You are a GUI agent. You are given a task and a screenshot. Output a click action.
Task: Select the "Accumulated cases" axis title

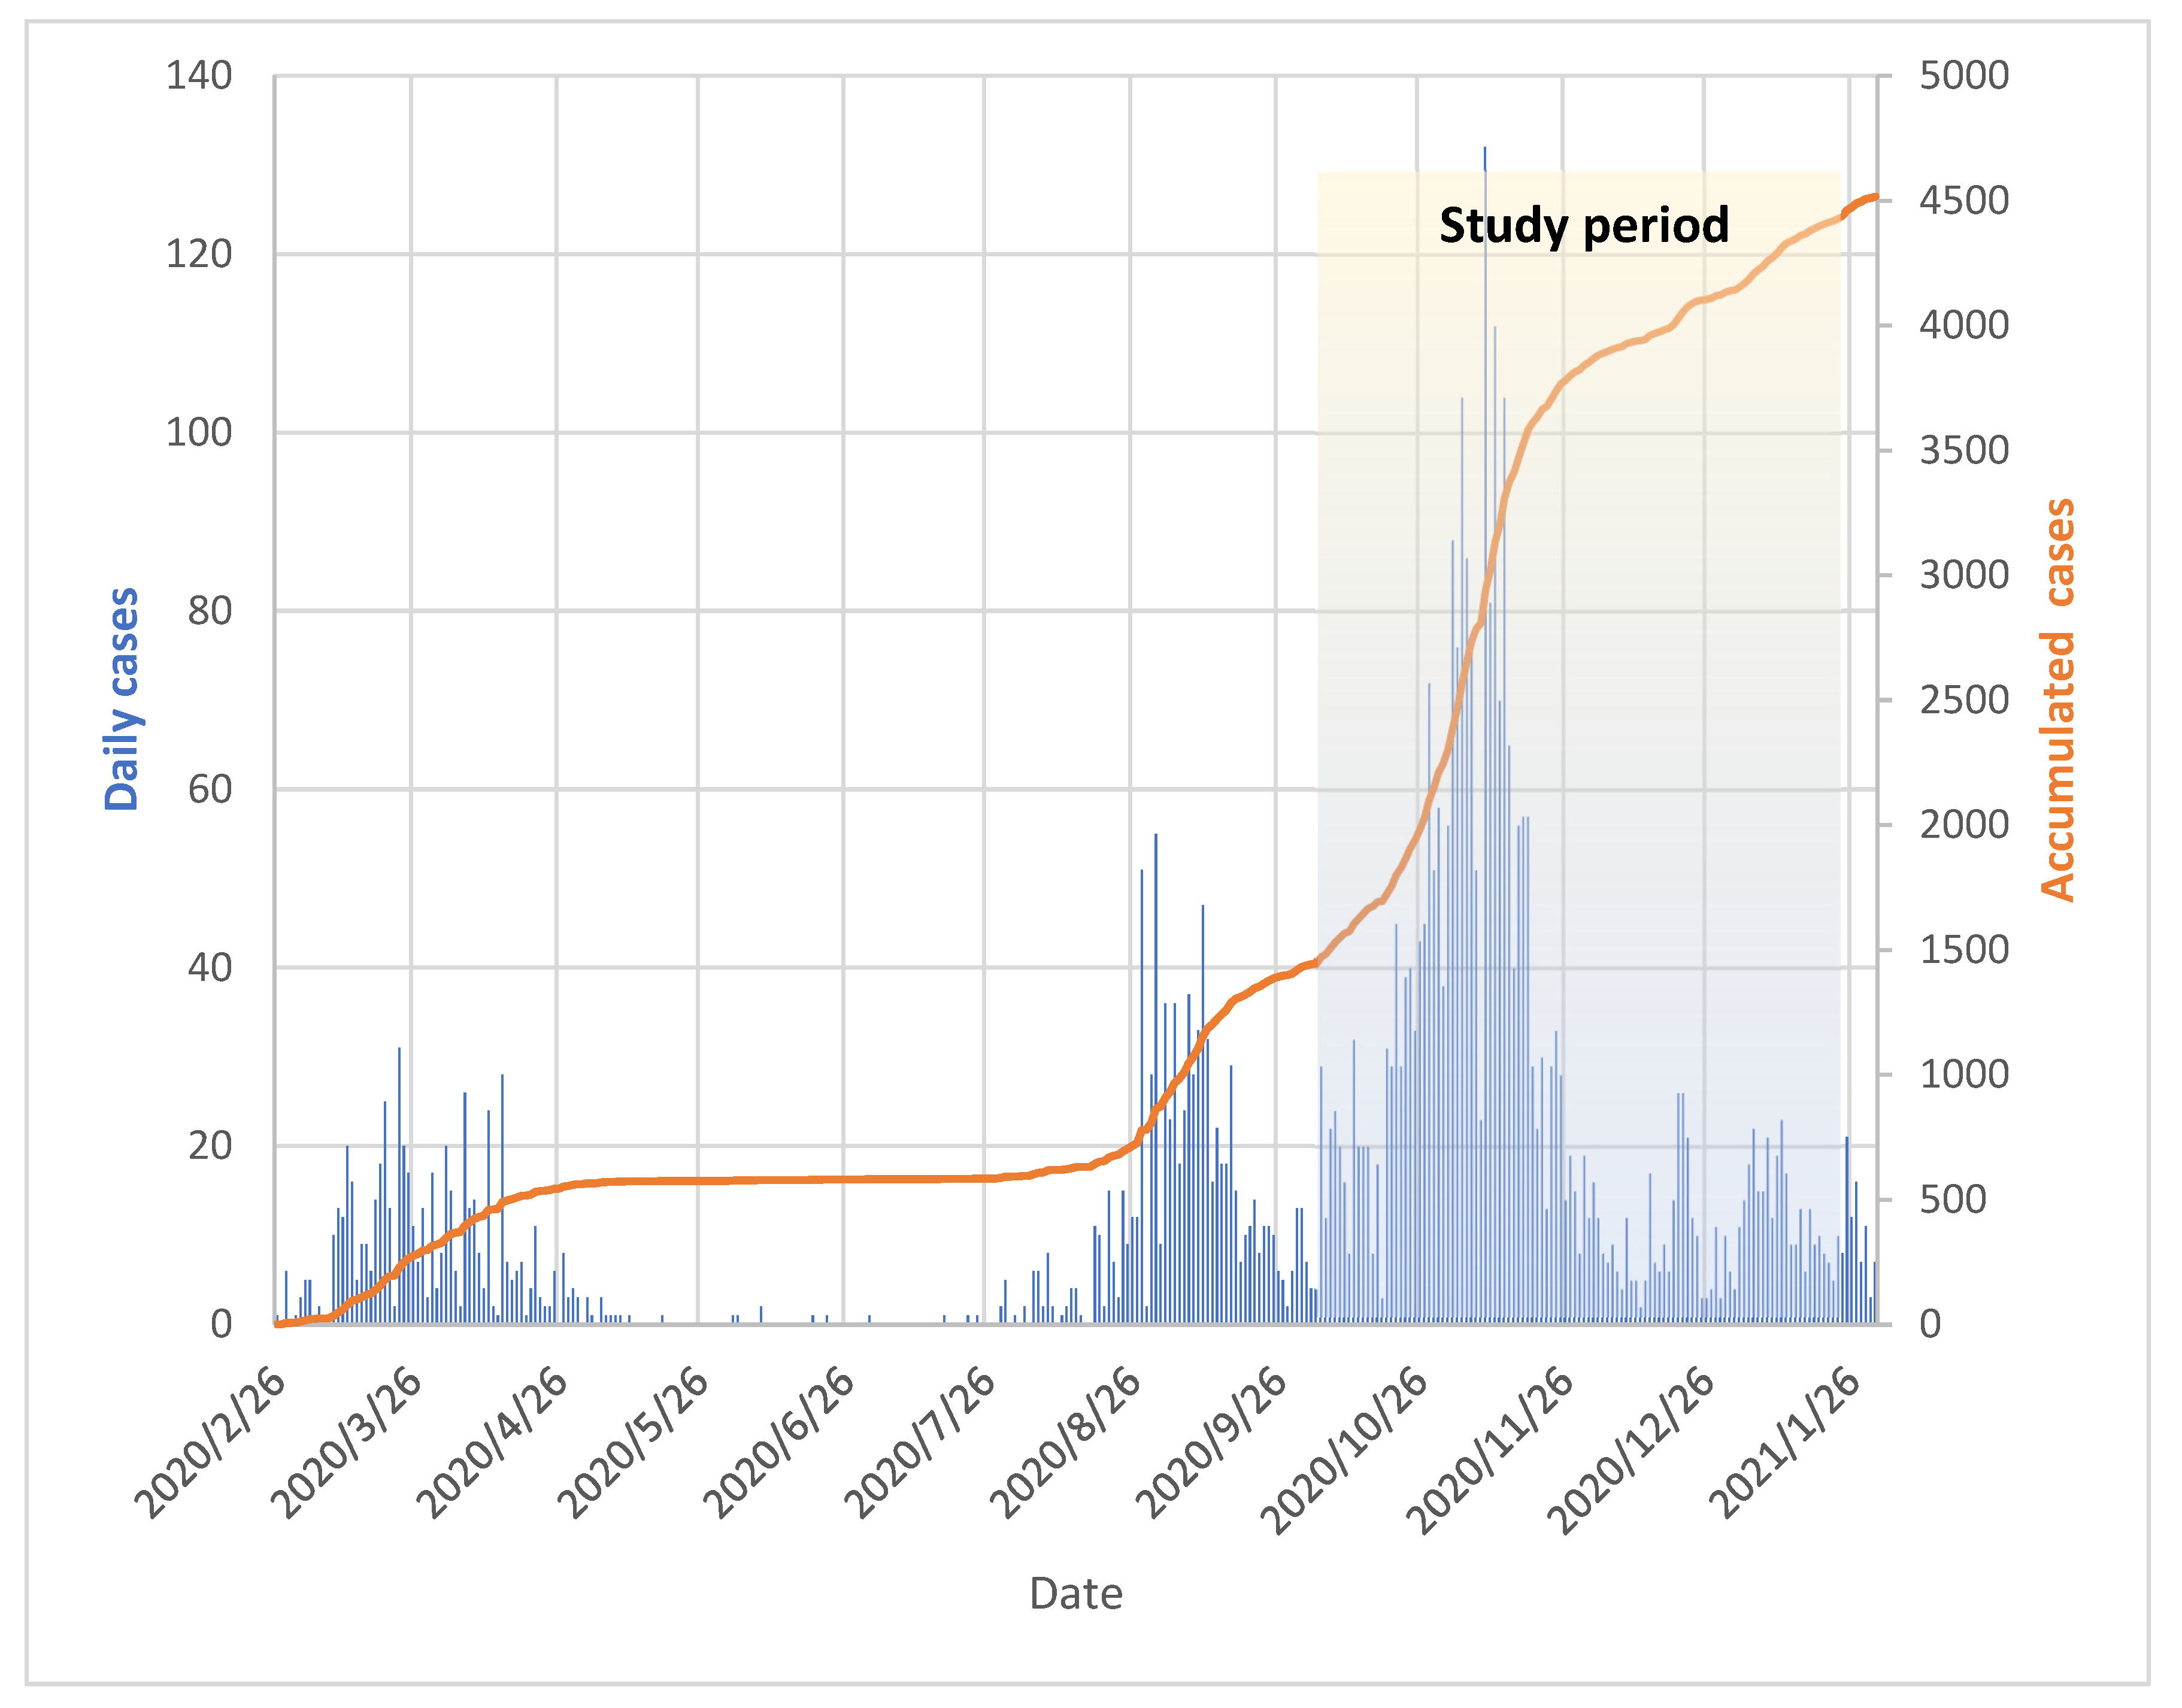(x=2057, y=699)
